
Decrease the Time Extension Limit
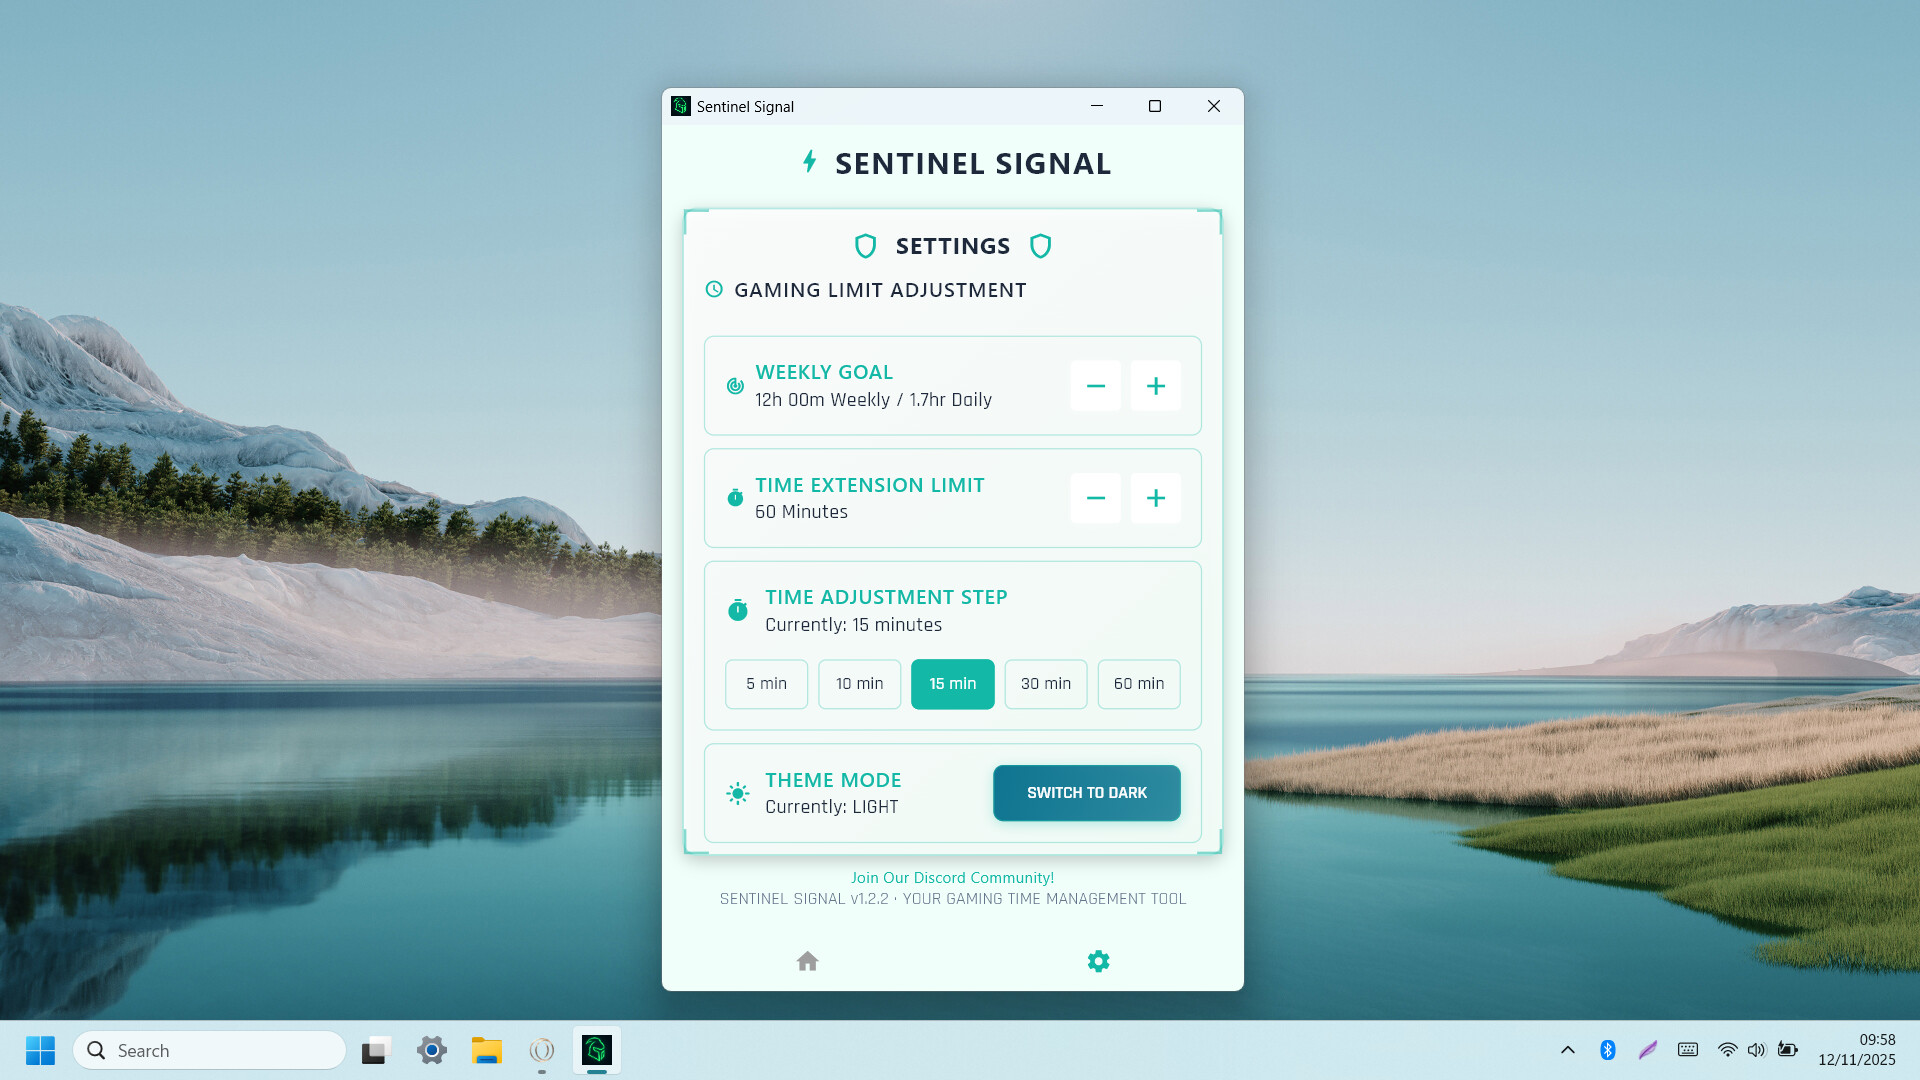[x=1095, y=498]
